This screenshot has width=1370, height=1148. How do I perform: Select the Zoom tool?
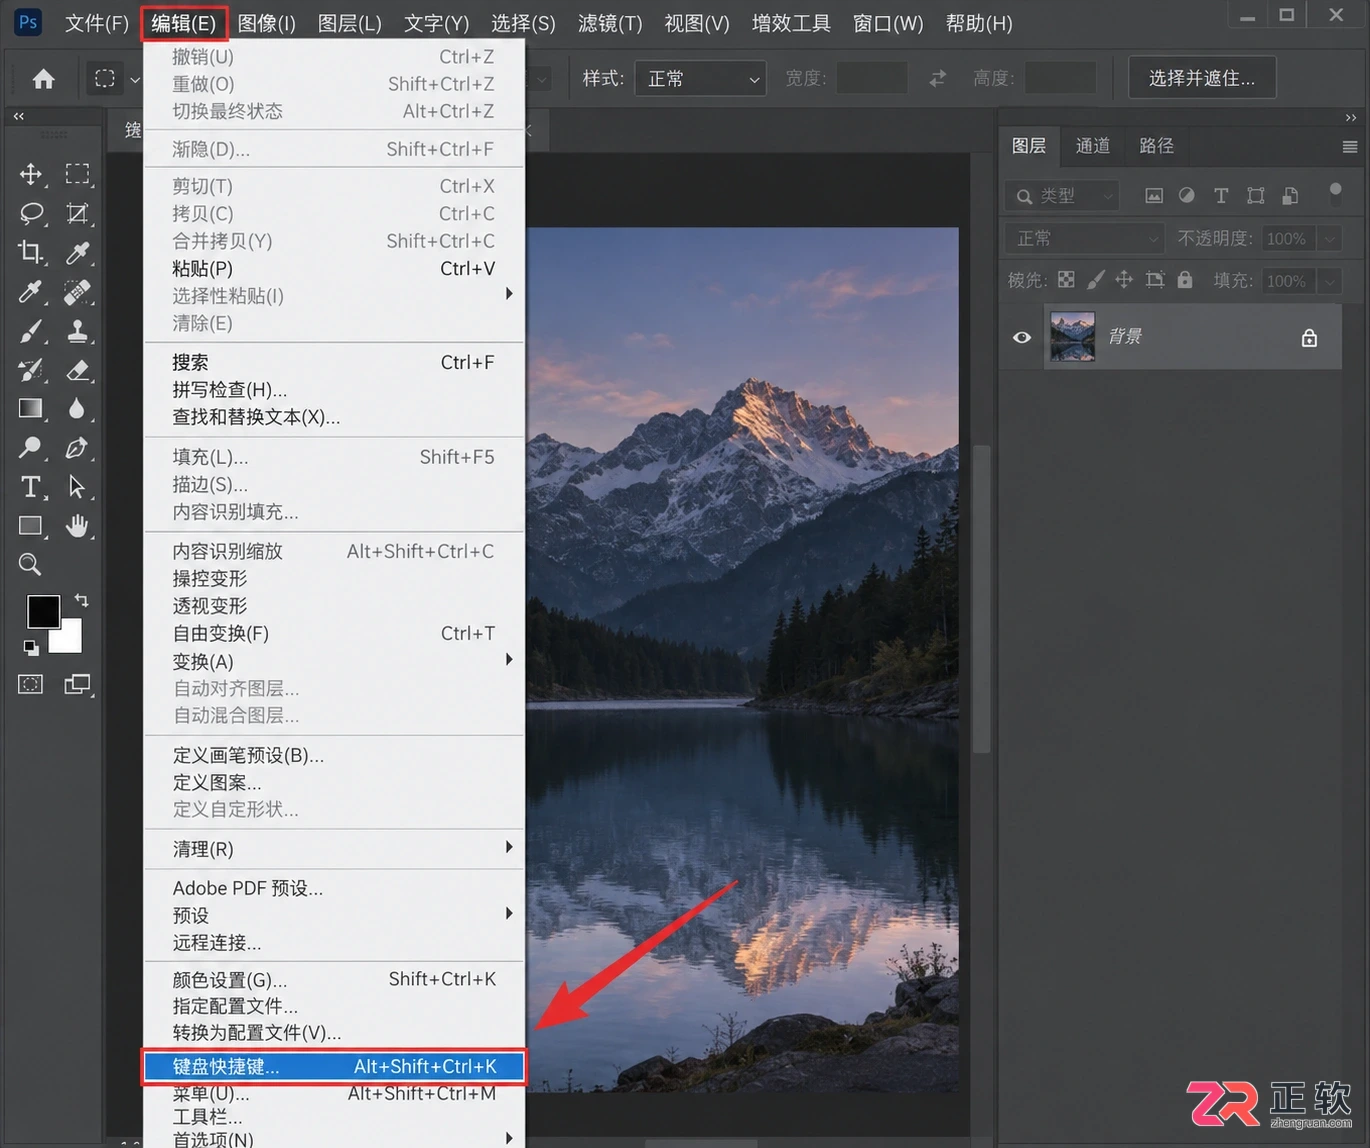click(x=31, y=565)
